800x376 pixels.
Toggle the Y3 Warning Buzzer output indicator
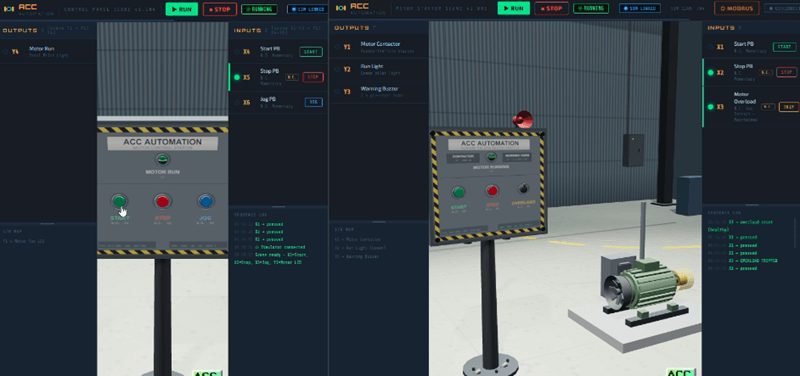(x=337, y=91)
